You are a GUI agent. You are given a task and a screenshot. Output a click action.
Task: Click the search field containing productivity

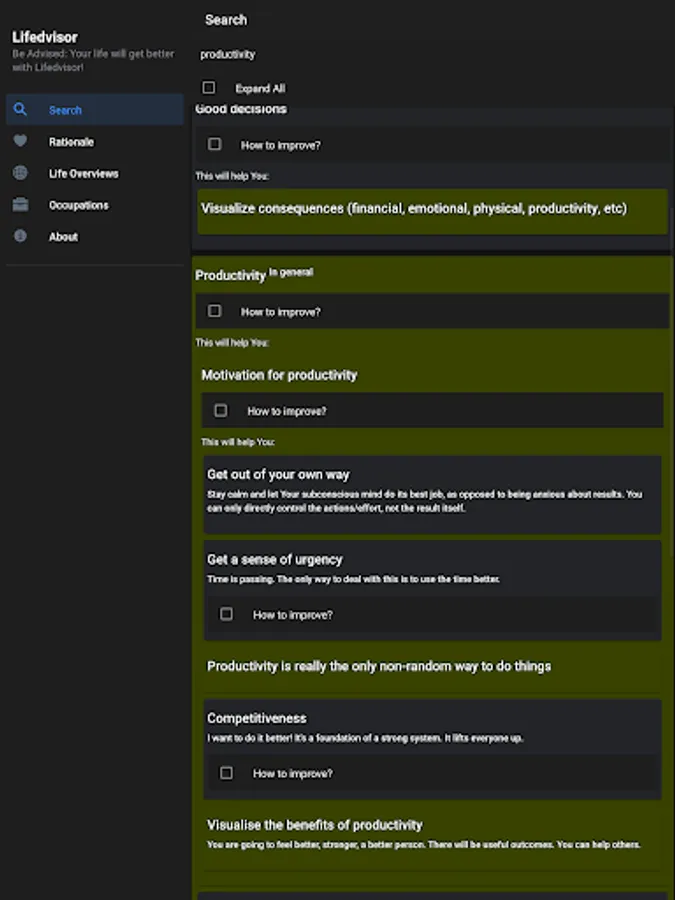[x=400, y=54]
